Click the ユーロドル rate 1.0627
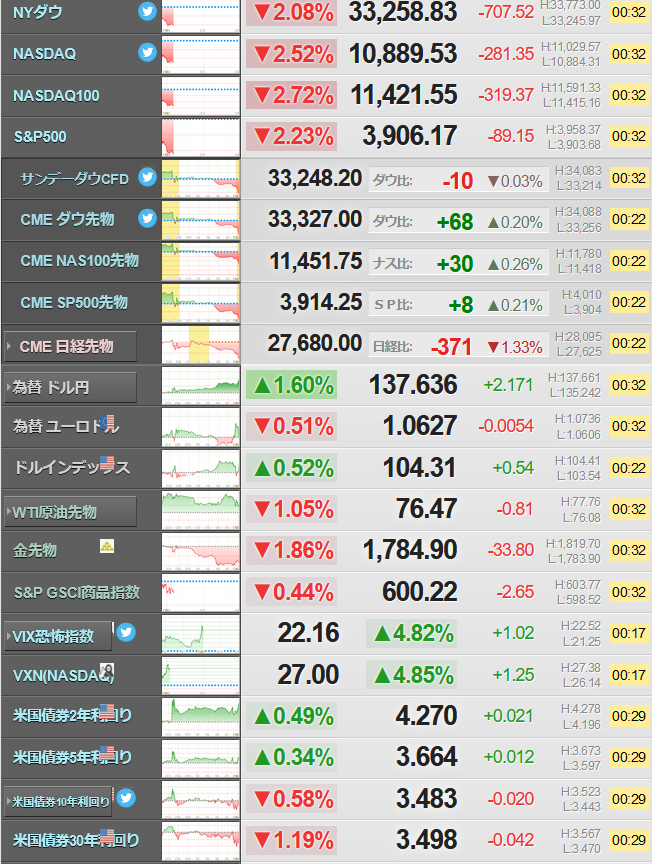 click(420, 426)
